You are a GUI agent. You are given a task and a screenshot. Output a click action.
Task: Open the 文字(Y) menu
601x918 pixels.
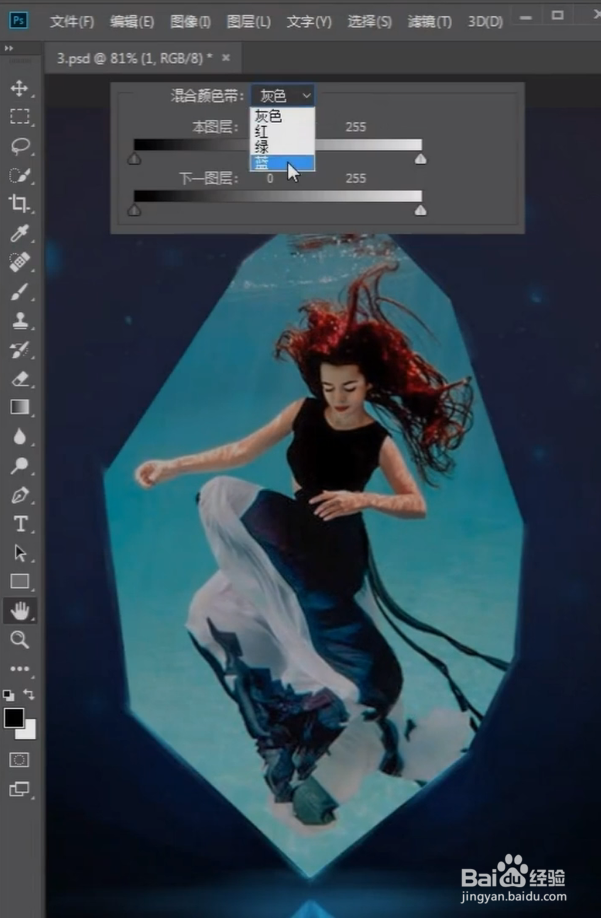[x=309, y=22]
